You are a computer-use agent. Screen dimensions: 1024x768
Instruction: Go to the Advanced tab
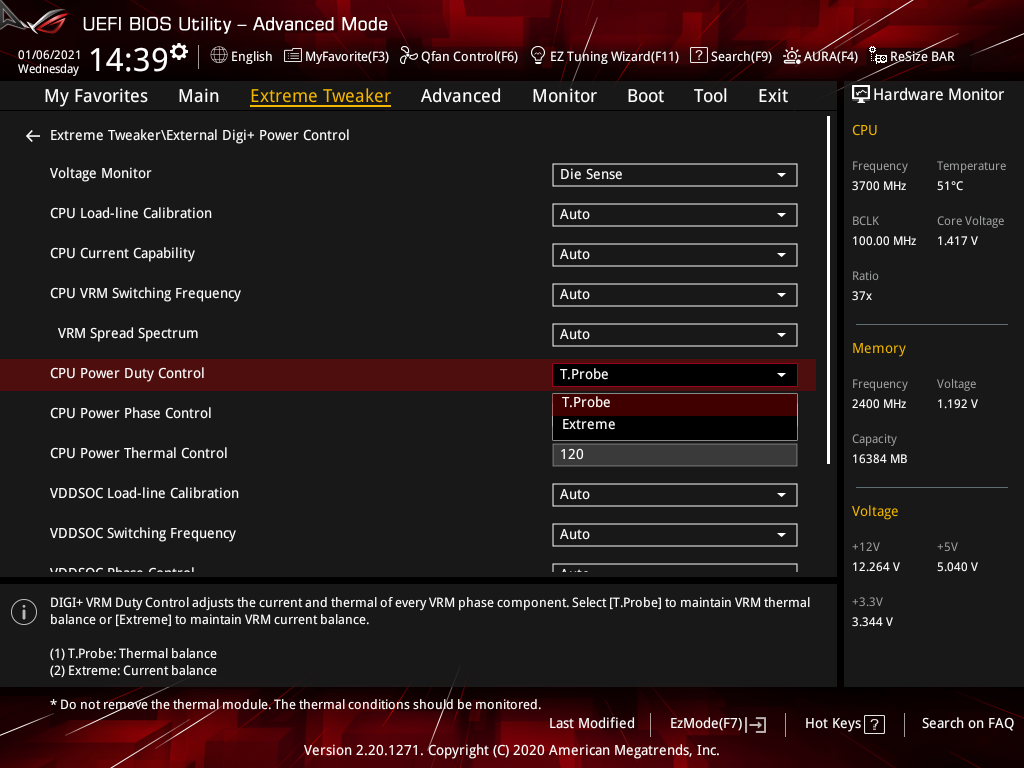tap(460, 96)
